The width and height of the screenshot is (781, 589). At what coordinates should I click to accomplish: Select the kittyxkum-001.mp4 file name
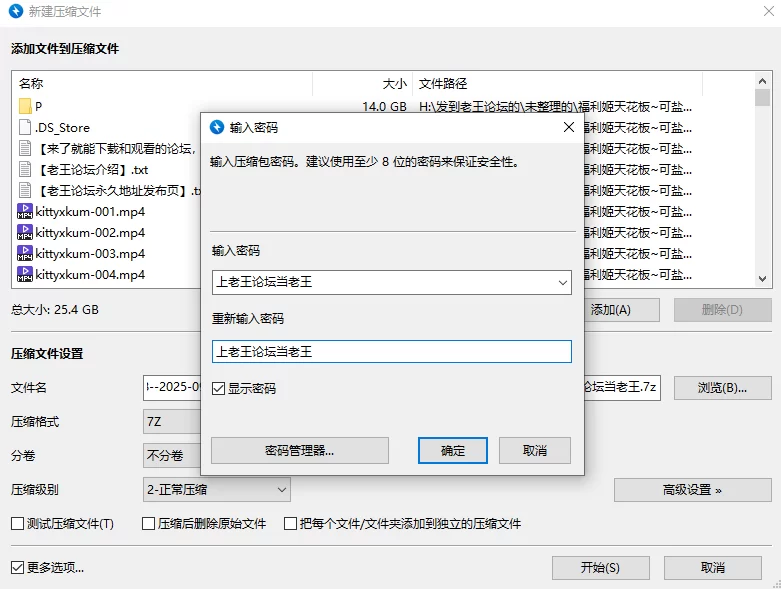pos(90,212)
